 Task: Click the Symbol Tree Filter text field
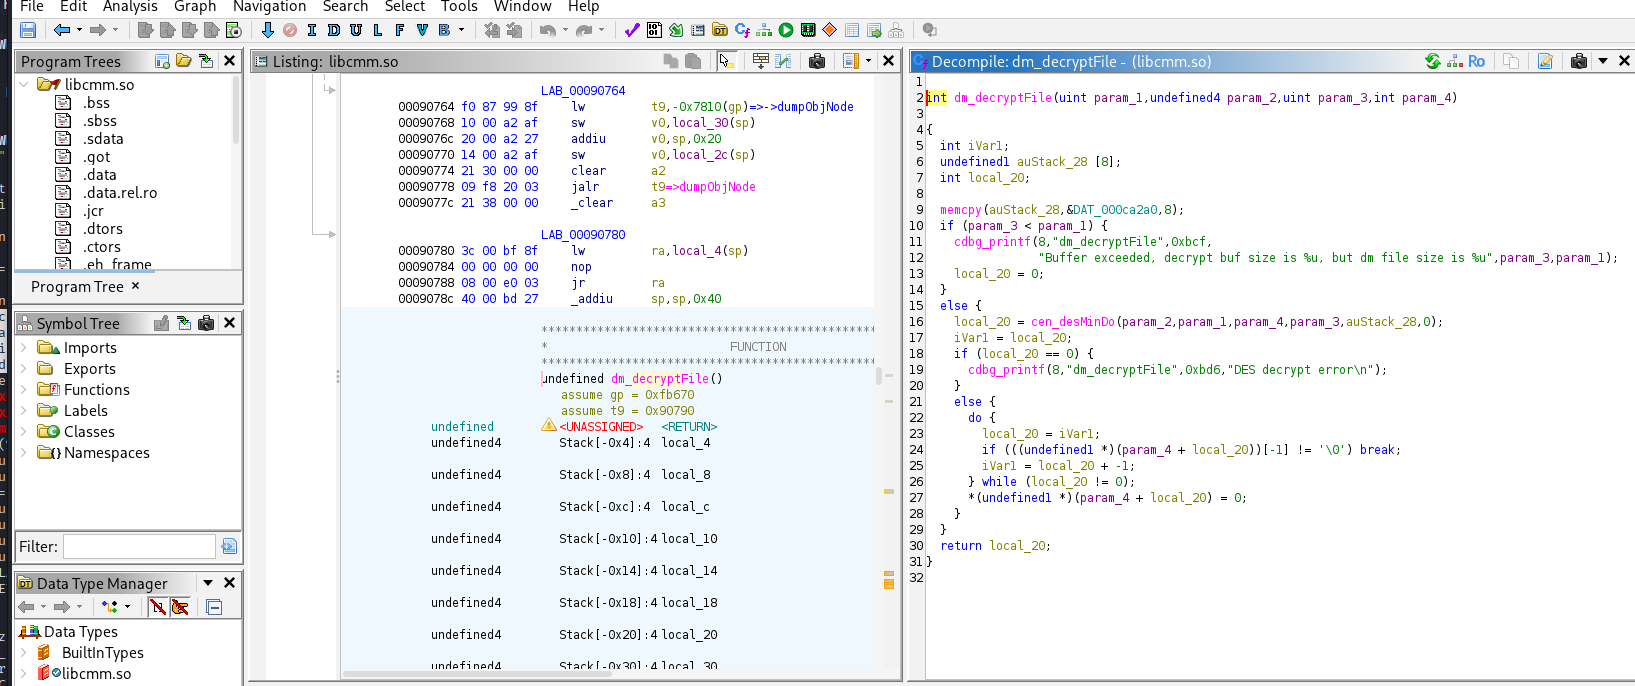coord(139,547)
